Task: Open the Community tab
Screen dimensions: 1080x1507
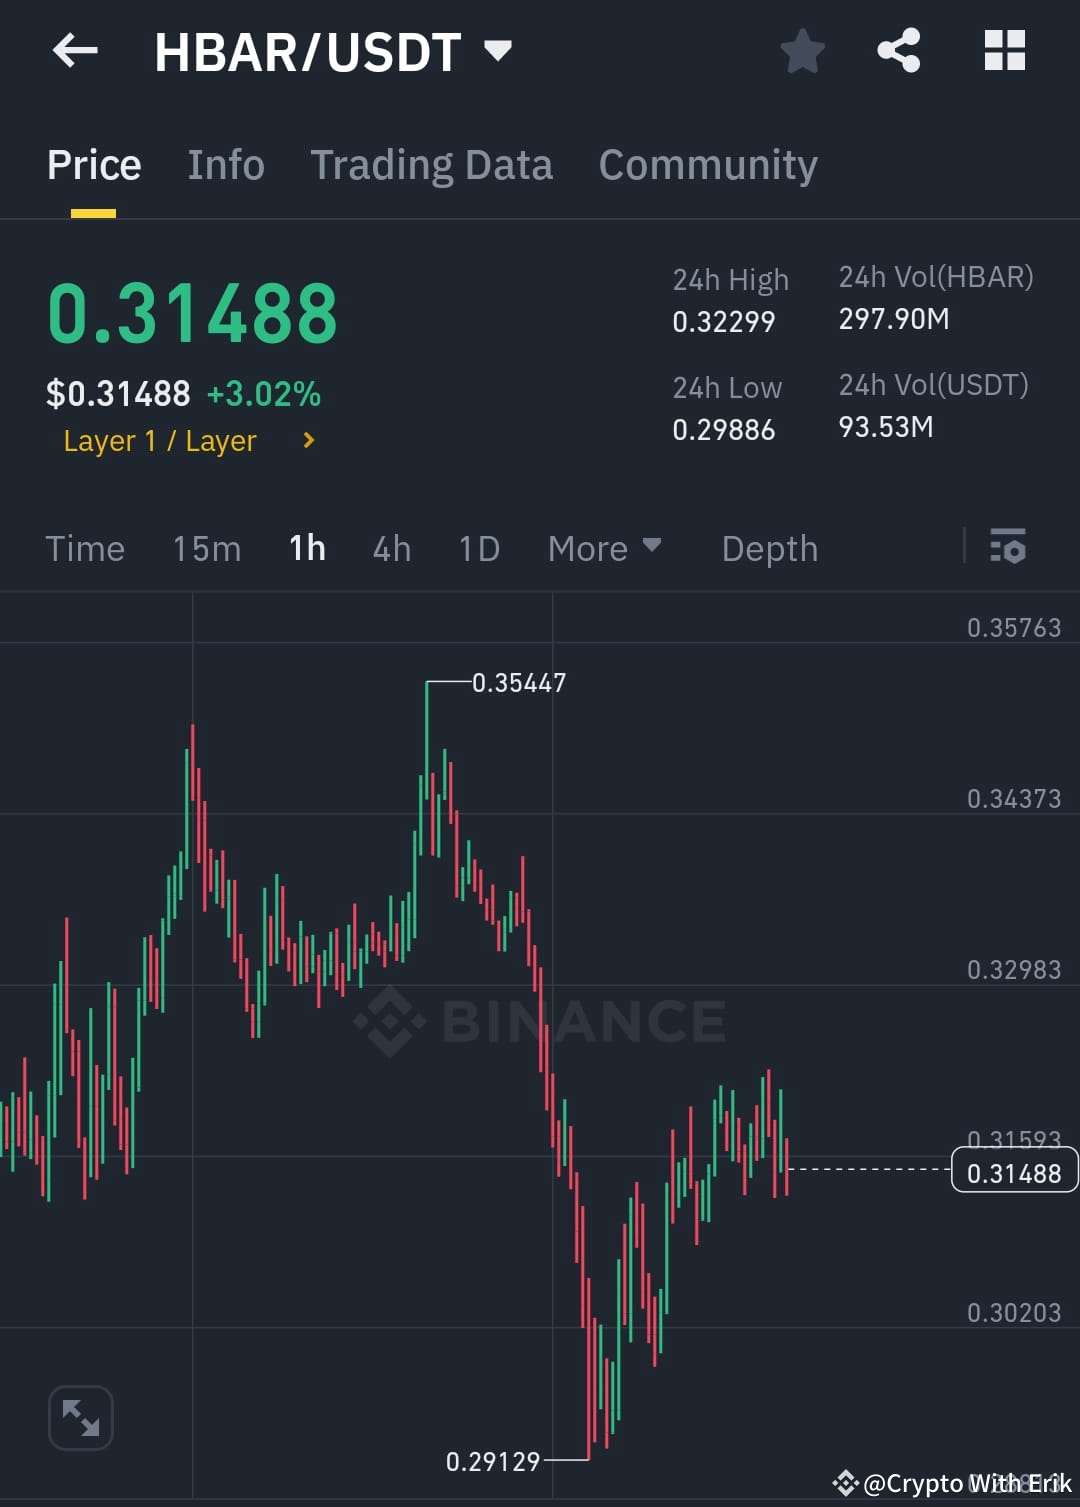Action: [x=708, y=164]
